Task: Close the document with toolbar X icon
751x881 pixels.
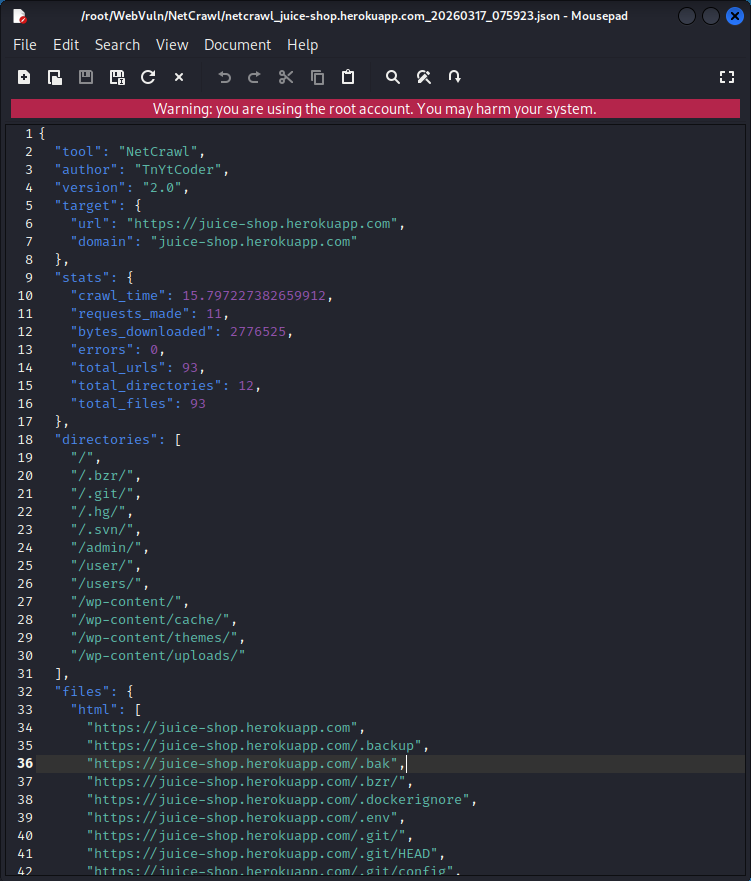Action: pos(179,77)
